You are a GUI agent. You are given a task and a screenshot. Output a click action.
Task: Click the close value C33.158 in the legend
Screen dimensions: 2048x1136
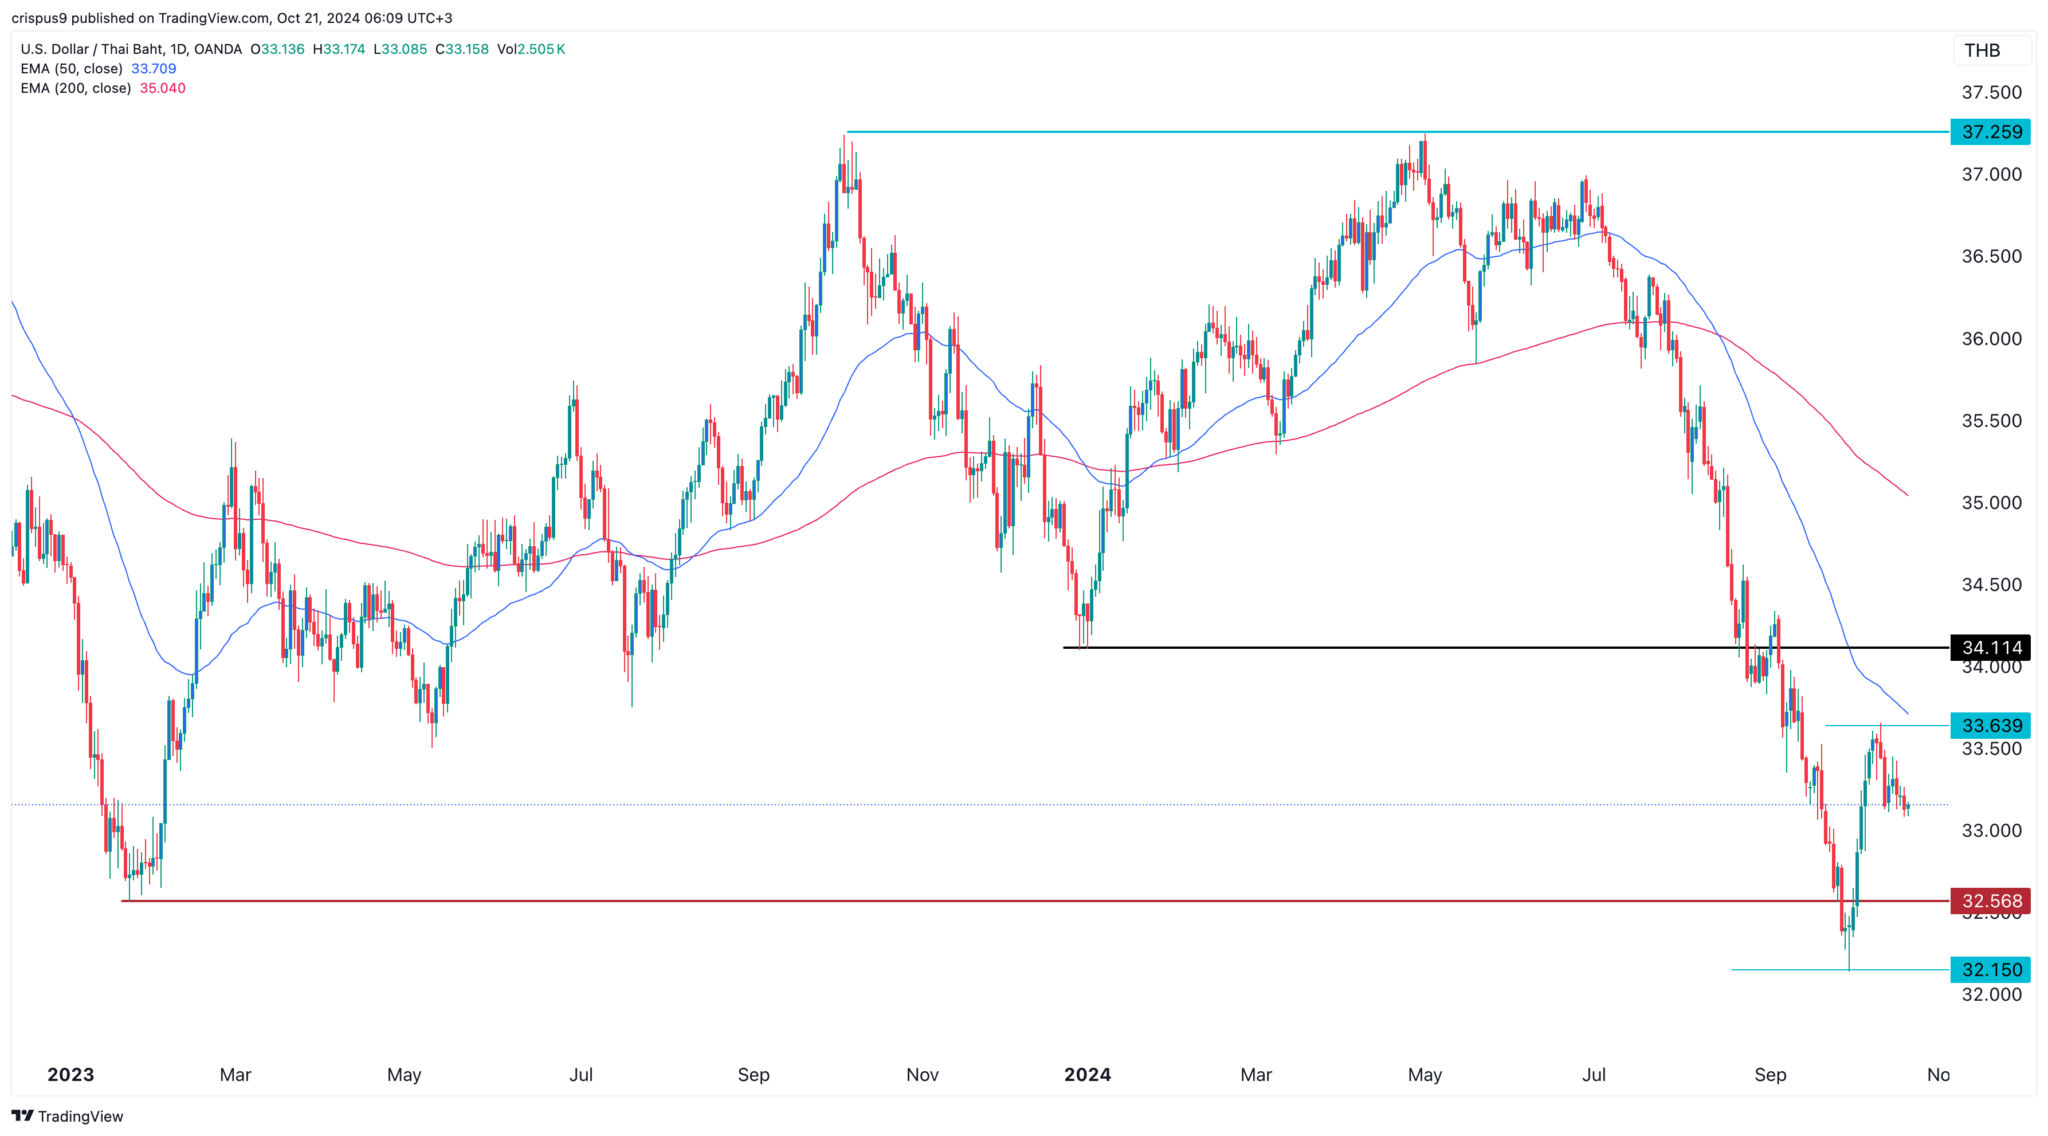pos(461,47)
